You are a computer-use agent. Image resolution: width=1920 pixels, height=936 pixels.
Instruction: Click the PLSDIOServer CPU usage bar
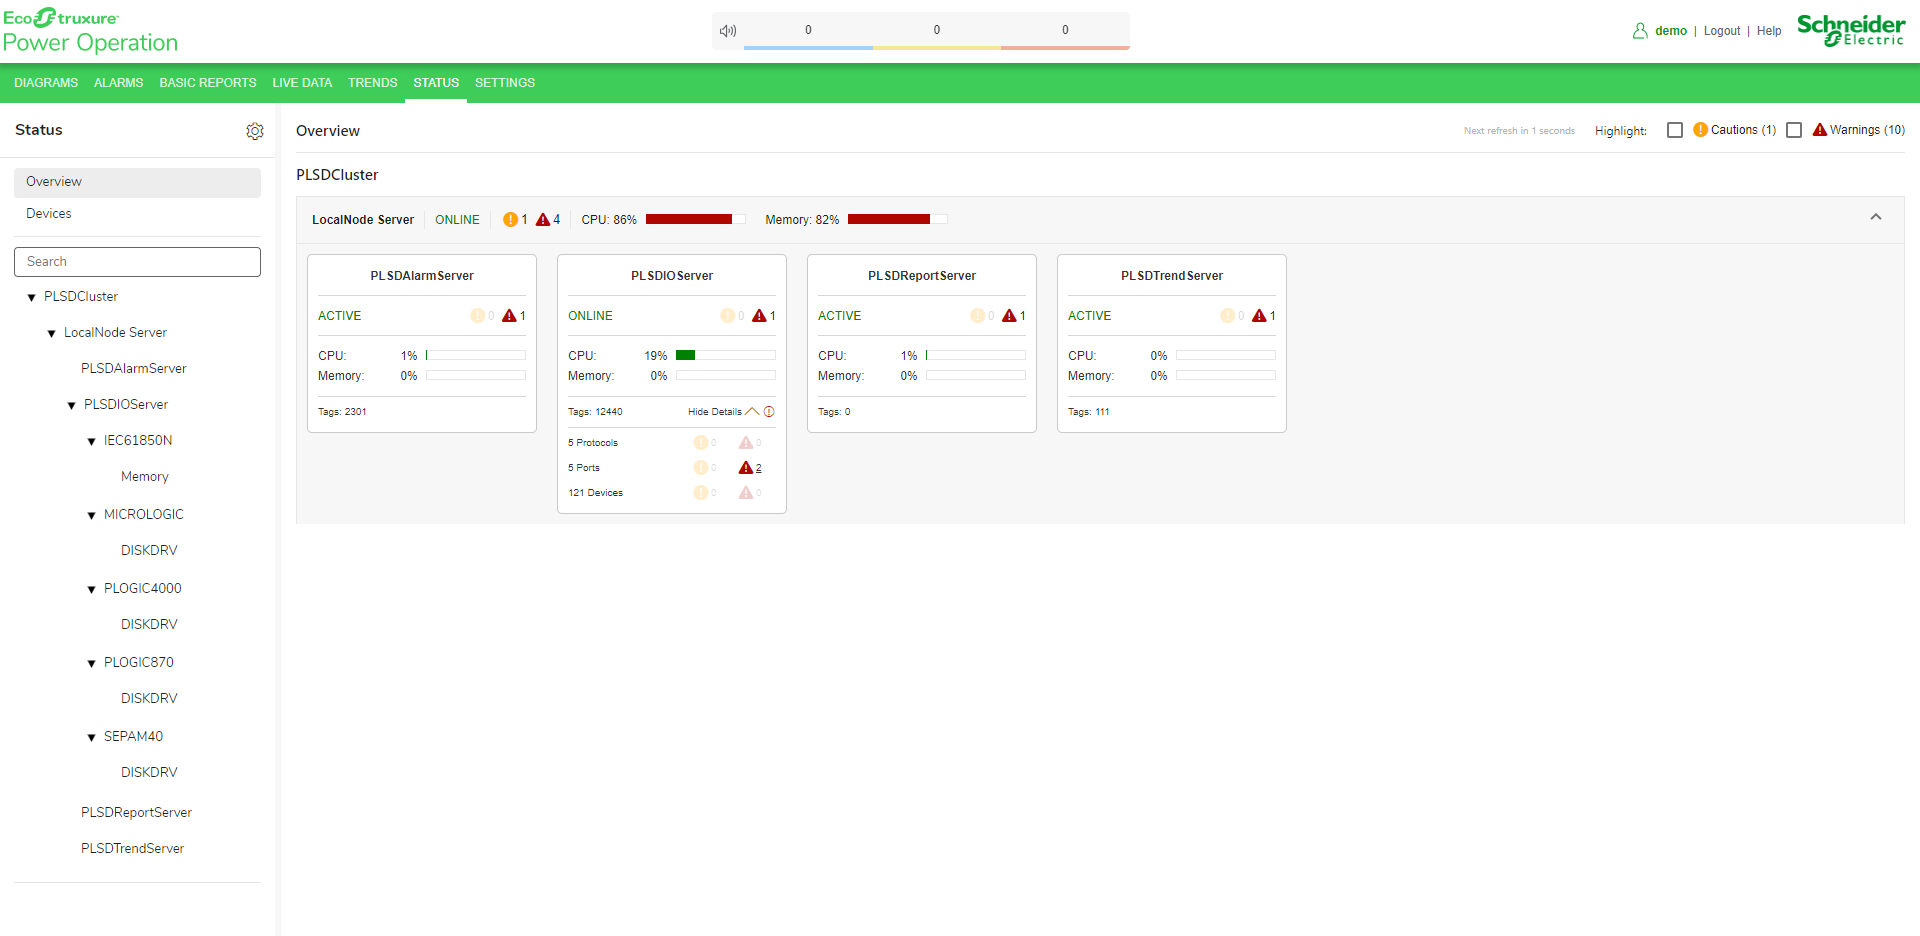click(x=725, y=355)
